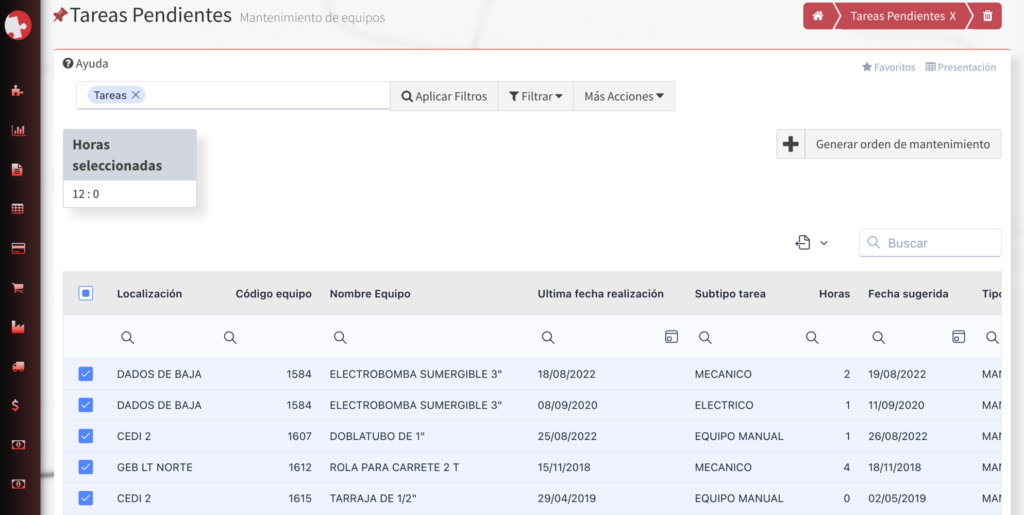Expand the Filtrar dropdown
The width and height of the screenshot is (1024, 515).
coord(535,96)
